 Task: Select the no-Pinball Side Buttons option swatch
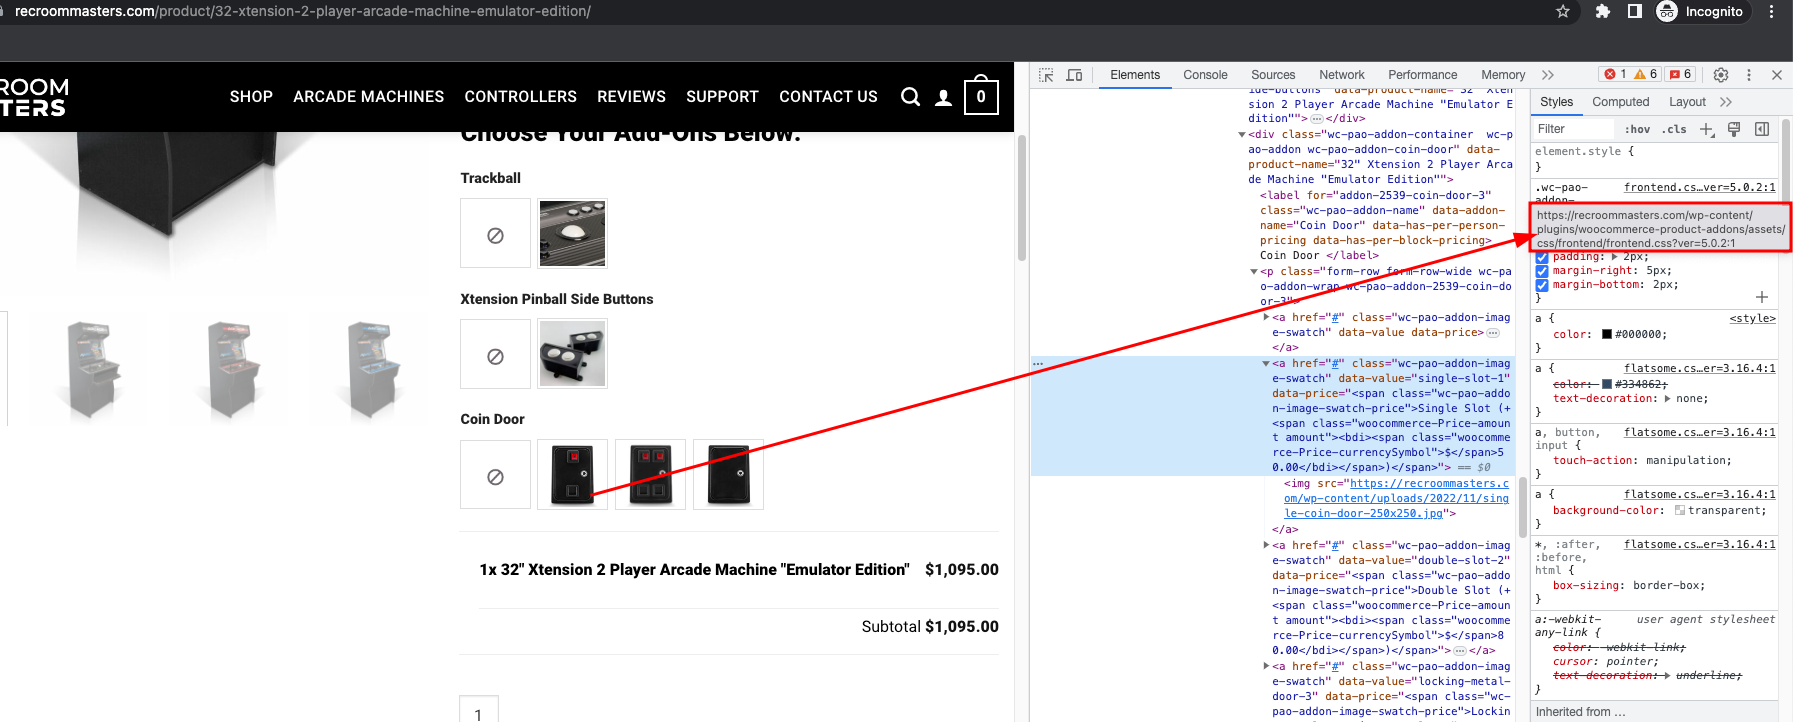coord(495,354)
